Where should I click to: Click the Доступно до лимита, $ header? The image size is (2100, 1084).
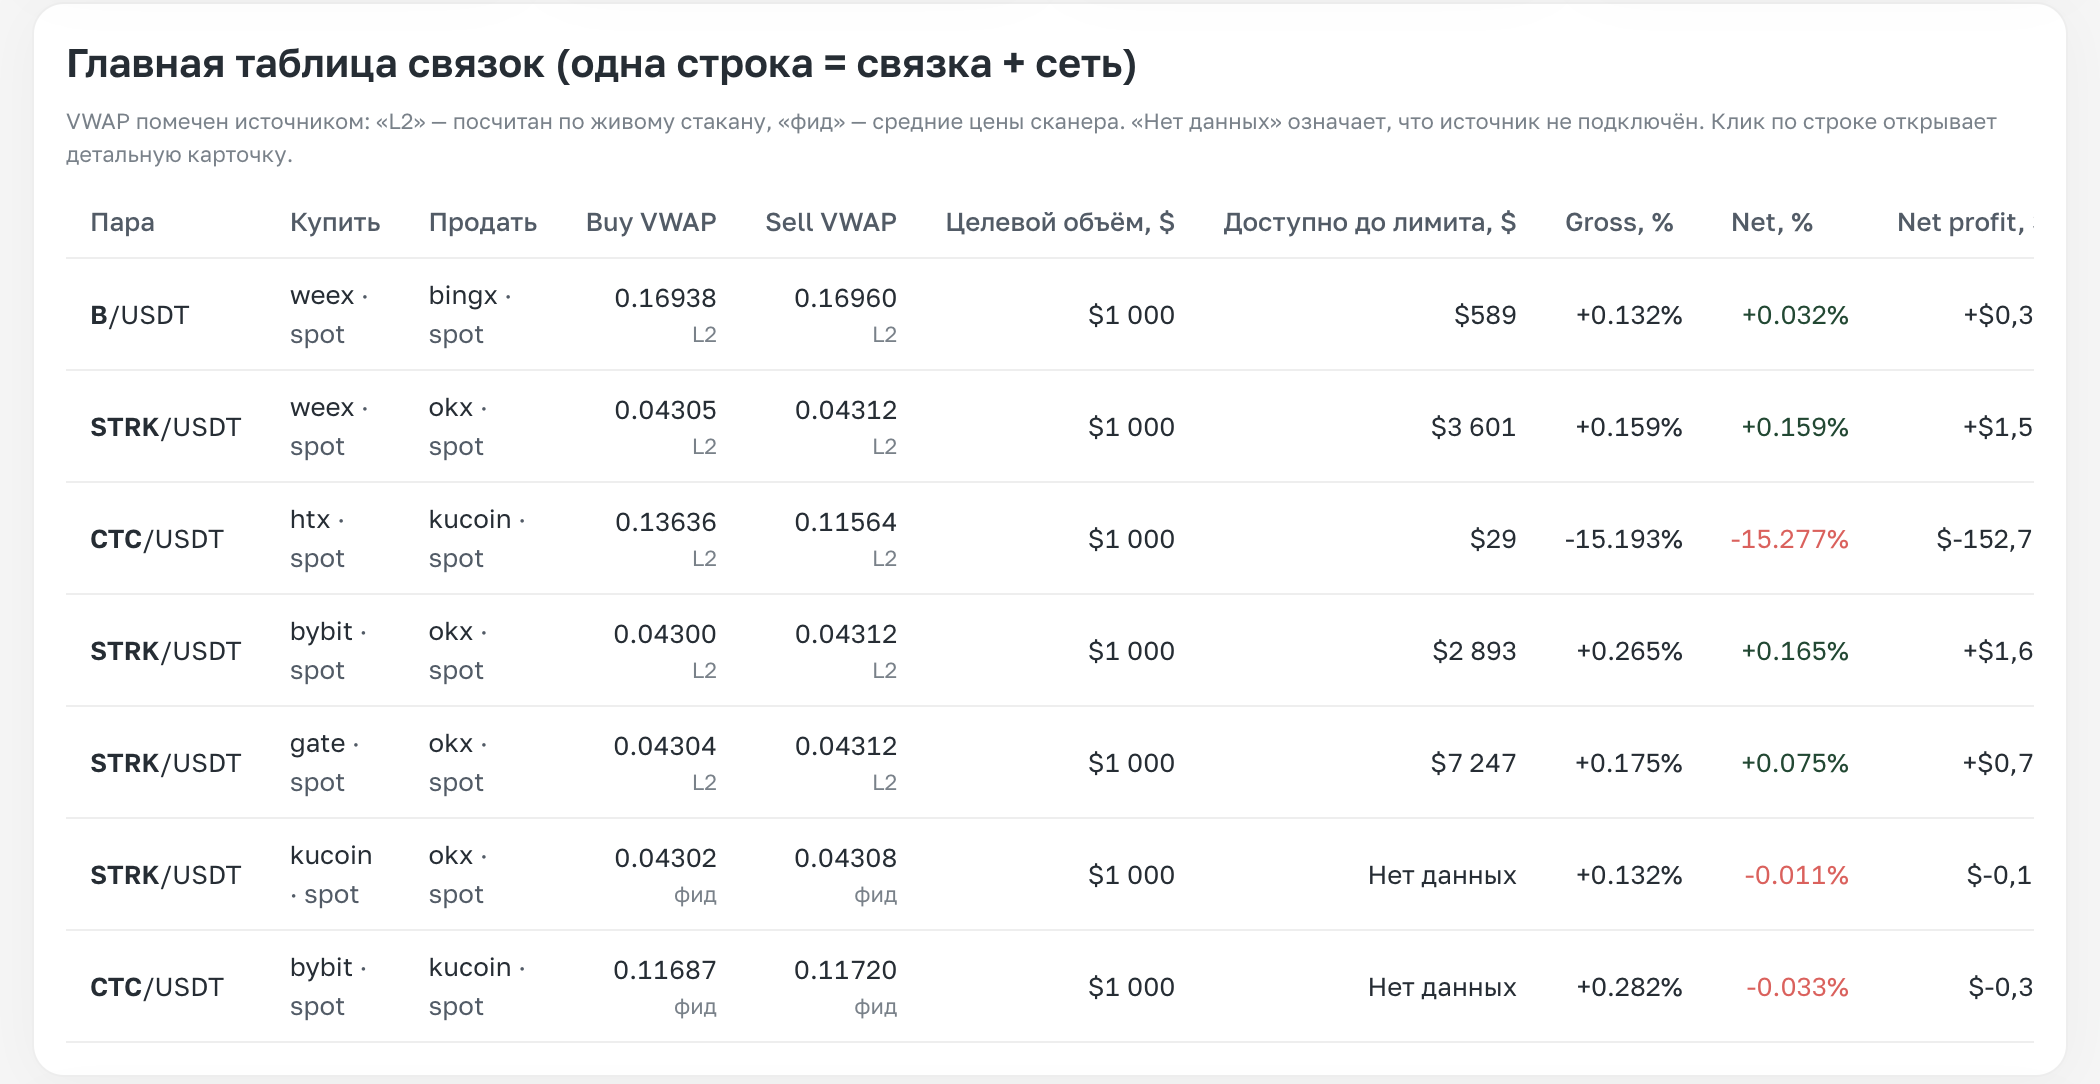click(x=1370, y=222)
